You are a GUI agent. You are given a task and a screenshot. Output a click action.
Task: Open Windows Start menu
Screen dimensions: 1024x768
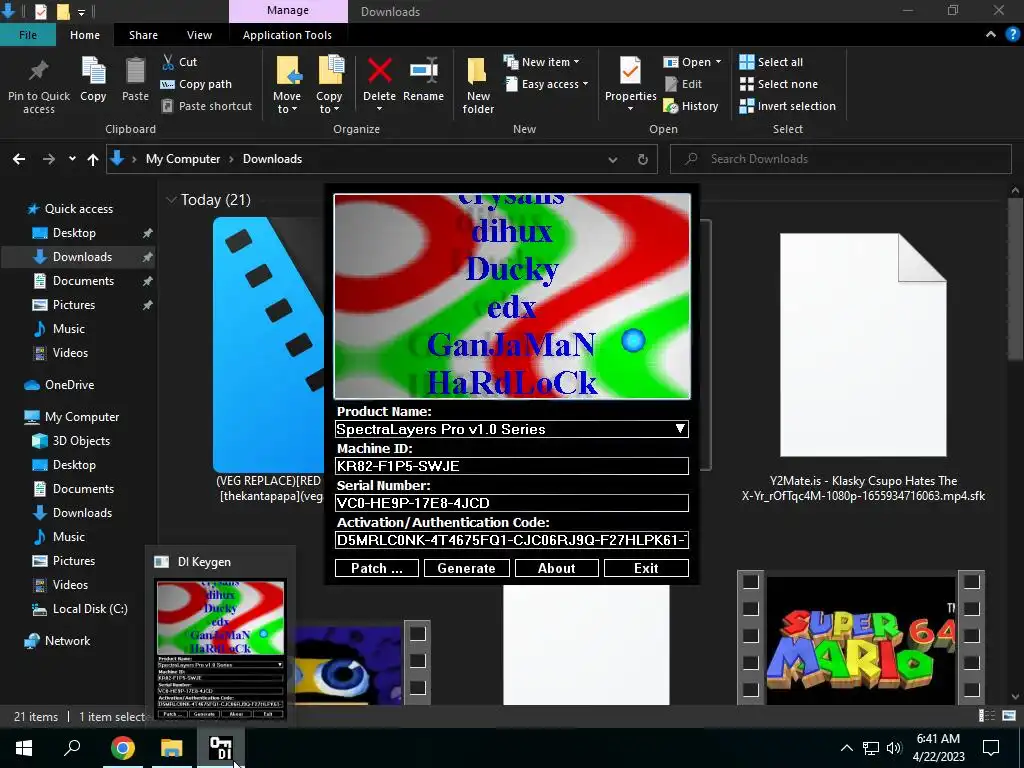24,748
